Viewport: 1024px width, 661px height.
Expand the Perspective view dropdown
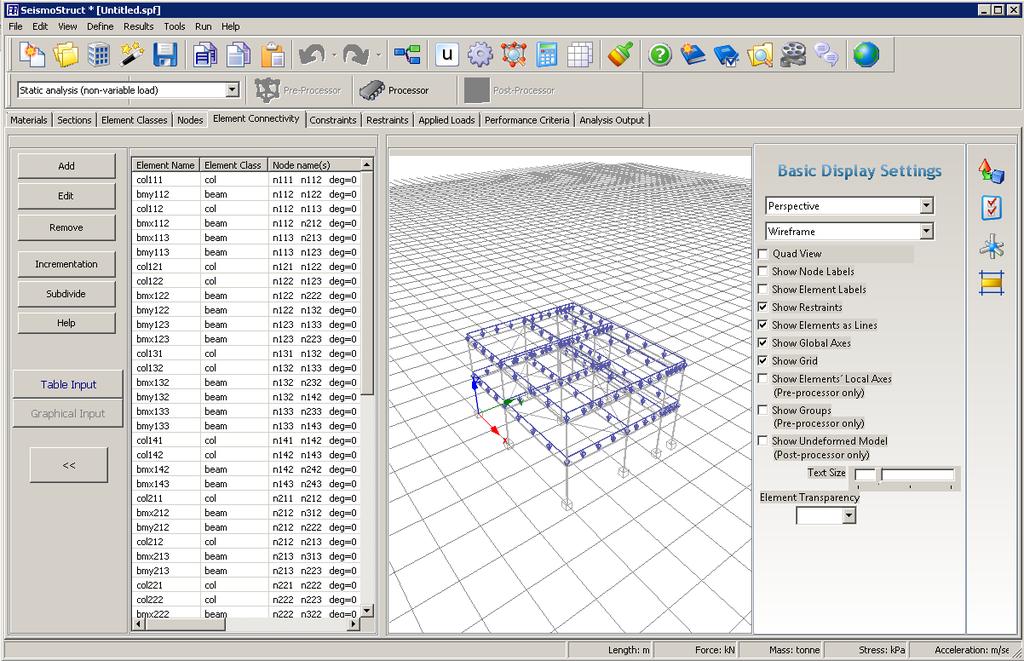pos(926,206)
